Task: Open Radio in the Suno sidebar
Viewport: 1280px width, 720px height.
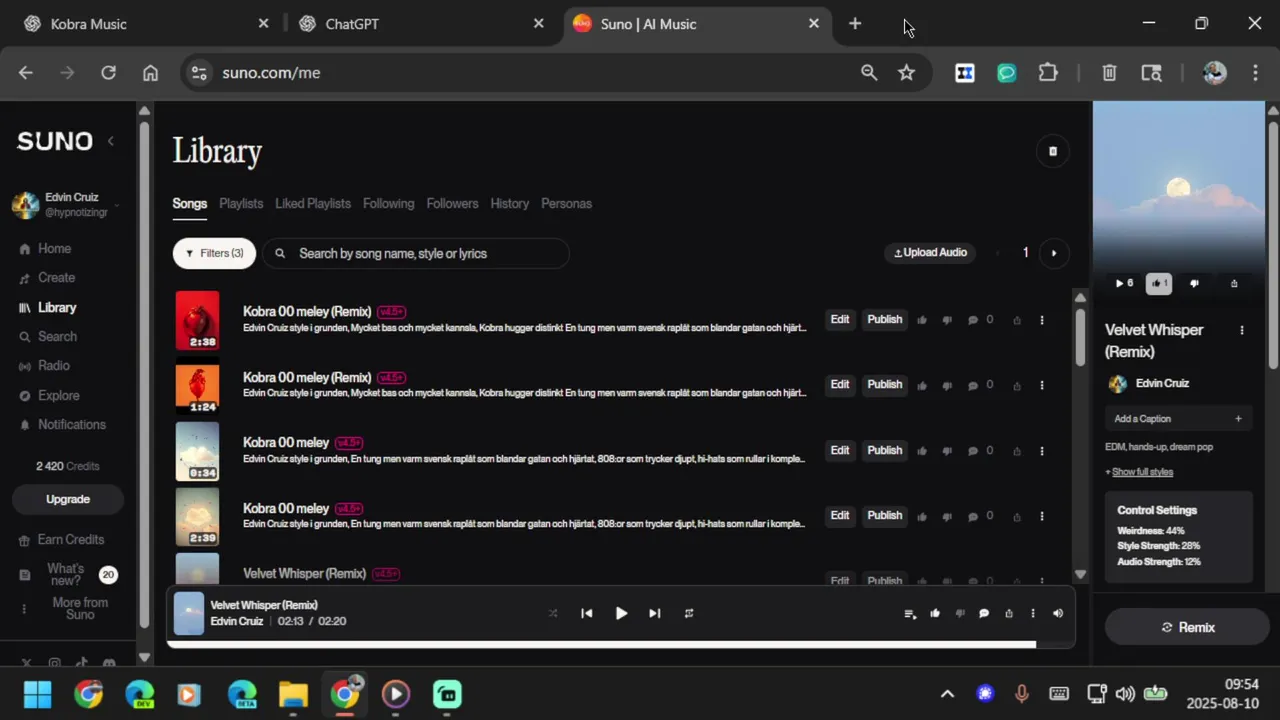Action: pyautogui.click(x=54, y=366)
